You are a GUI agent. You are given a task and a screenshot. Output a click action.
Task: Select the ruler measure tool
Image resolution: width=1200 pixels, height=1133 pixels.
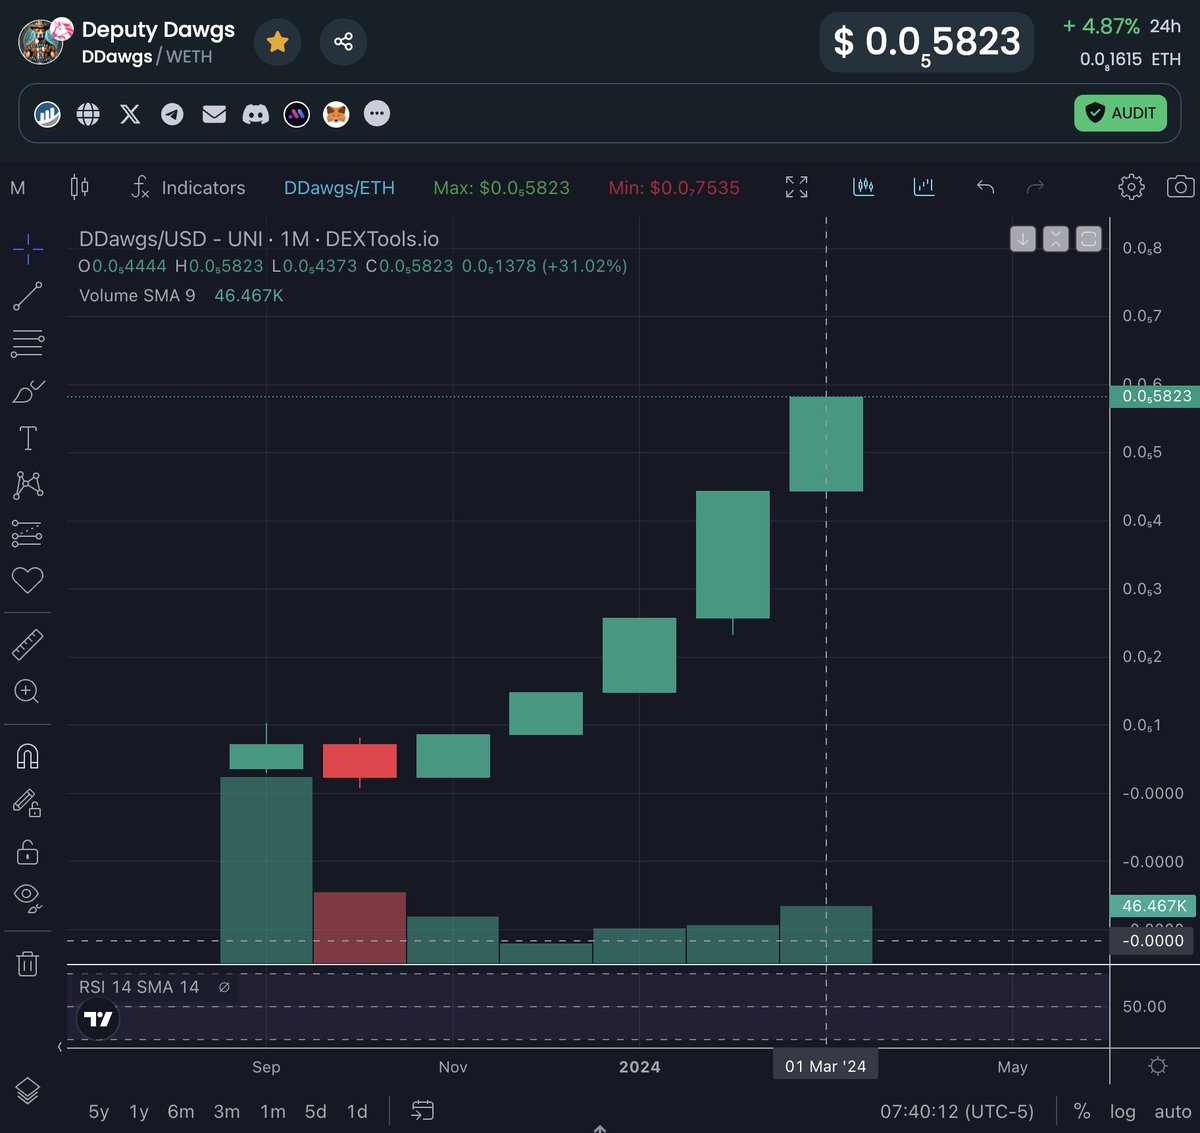28,644
